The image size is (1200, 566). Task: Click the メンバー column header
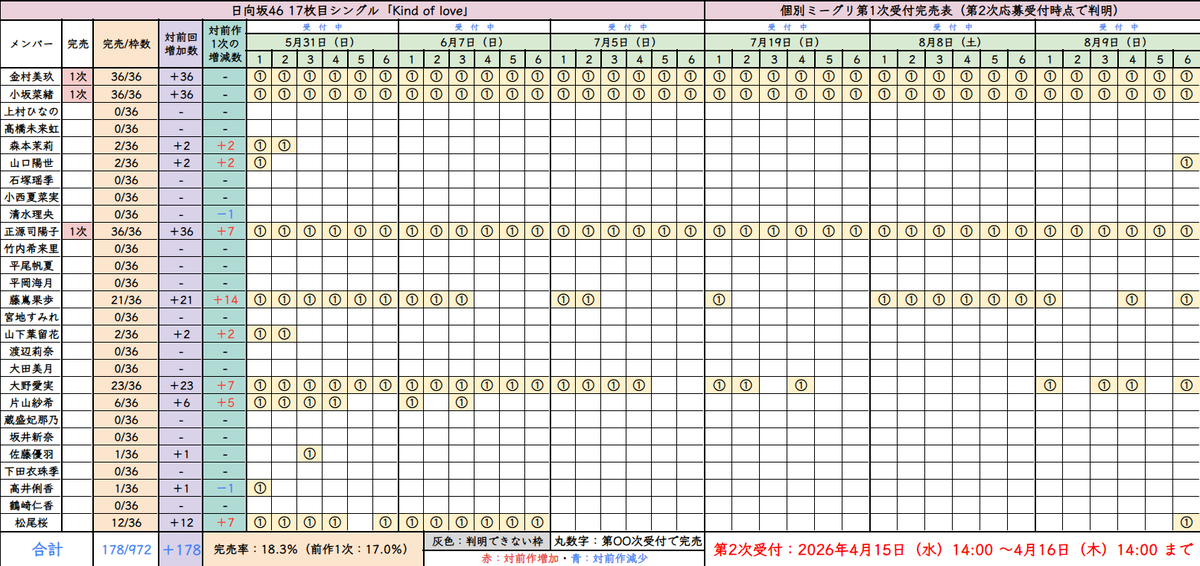pos(31,44)
